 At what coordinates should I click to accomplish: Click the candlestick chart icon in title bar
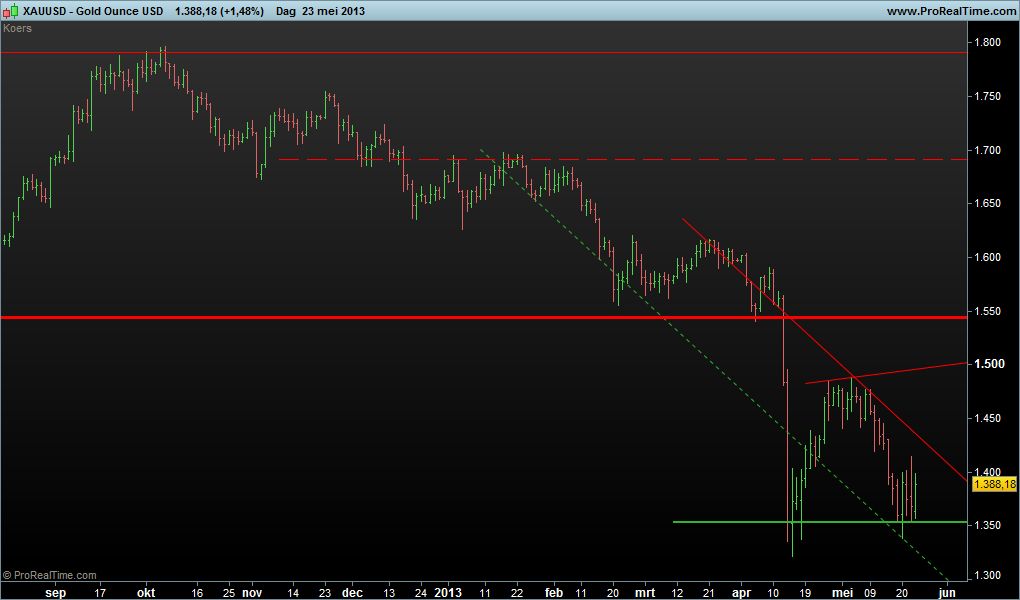click(x=11, y=10)
